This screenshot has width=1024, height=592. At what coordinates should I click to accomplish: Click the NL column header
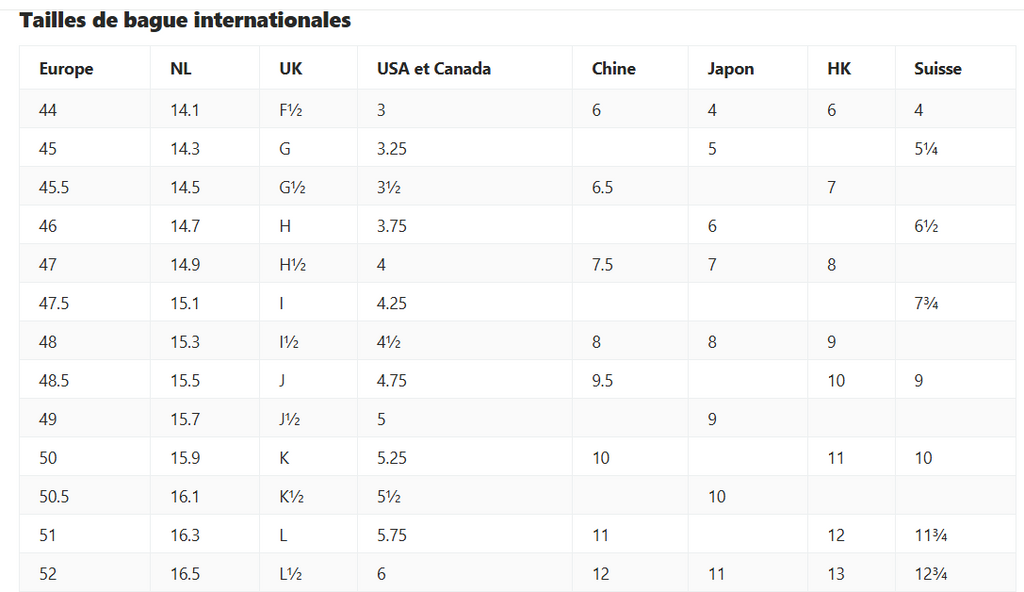point(181,69)
